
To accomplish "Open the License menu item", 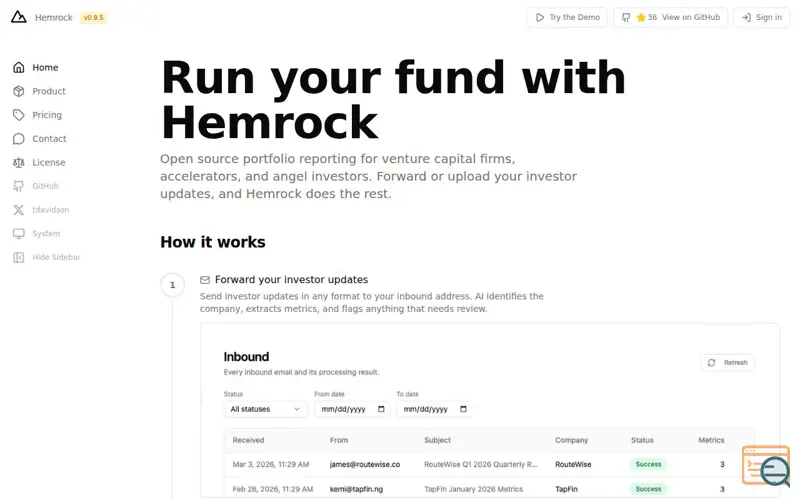I will pyautogui.click(x=49, y=162).
